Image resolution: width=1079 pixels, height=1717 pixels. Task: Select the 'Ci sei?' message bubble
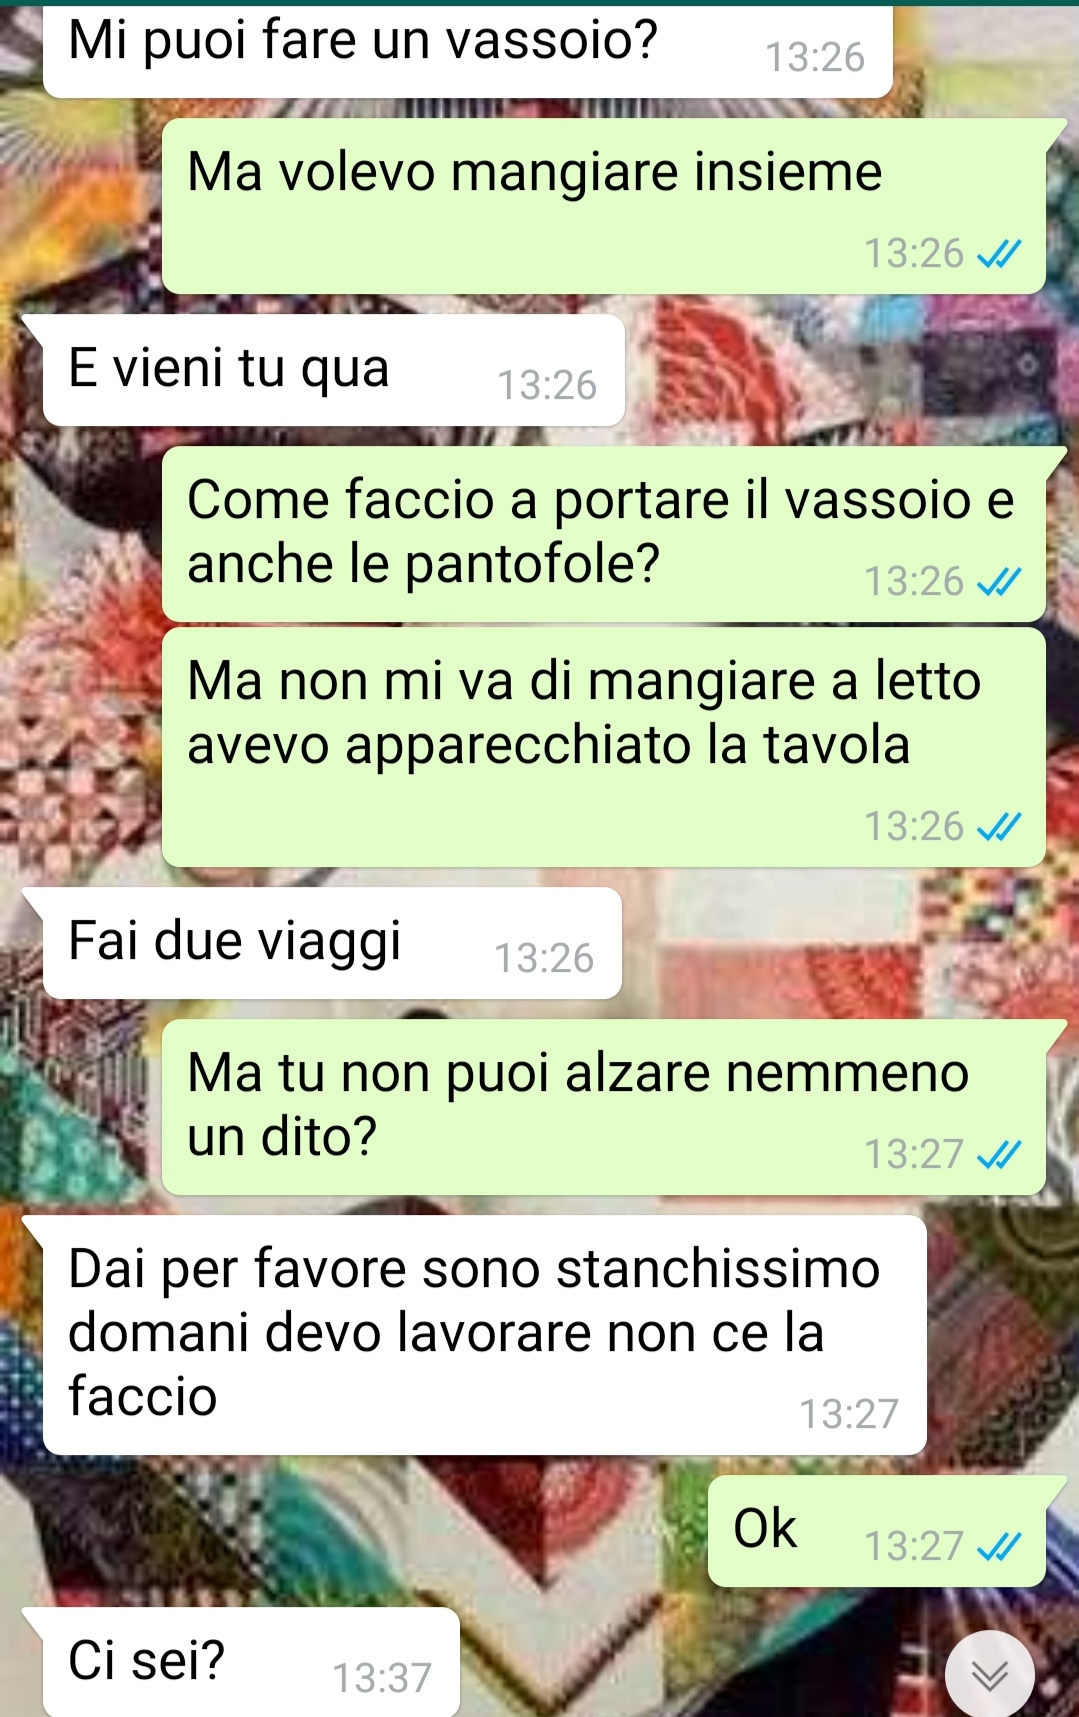251,1662
